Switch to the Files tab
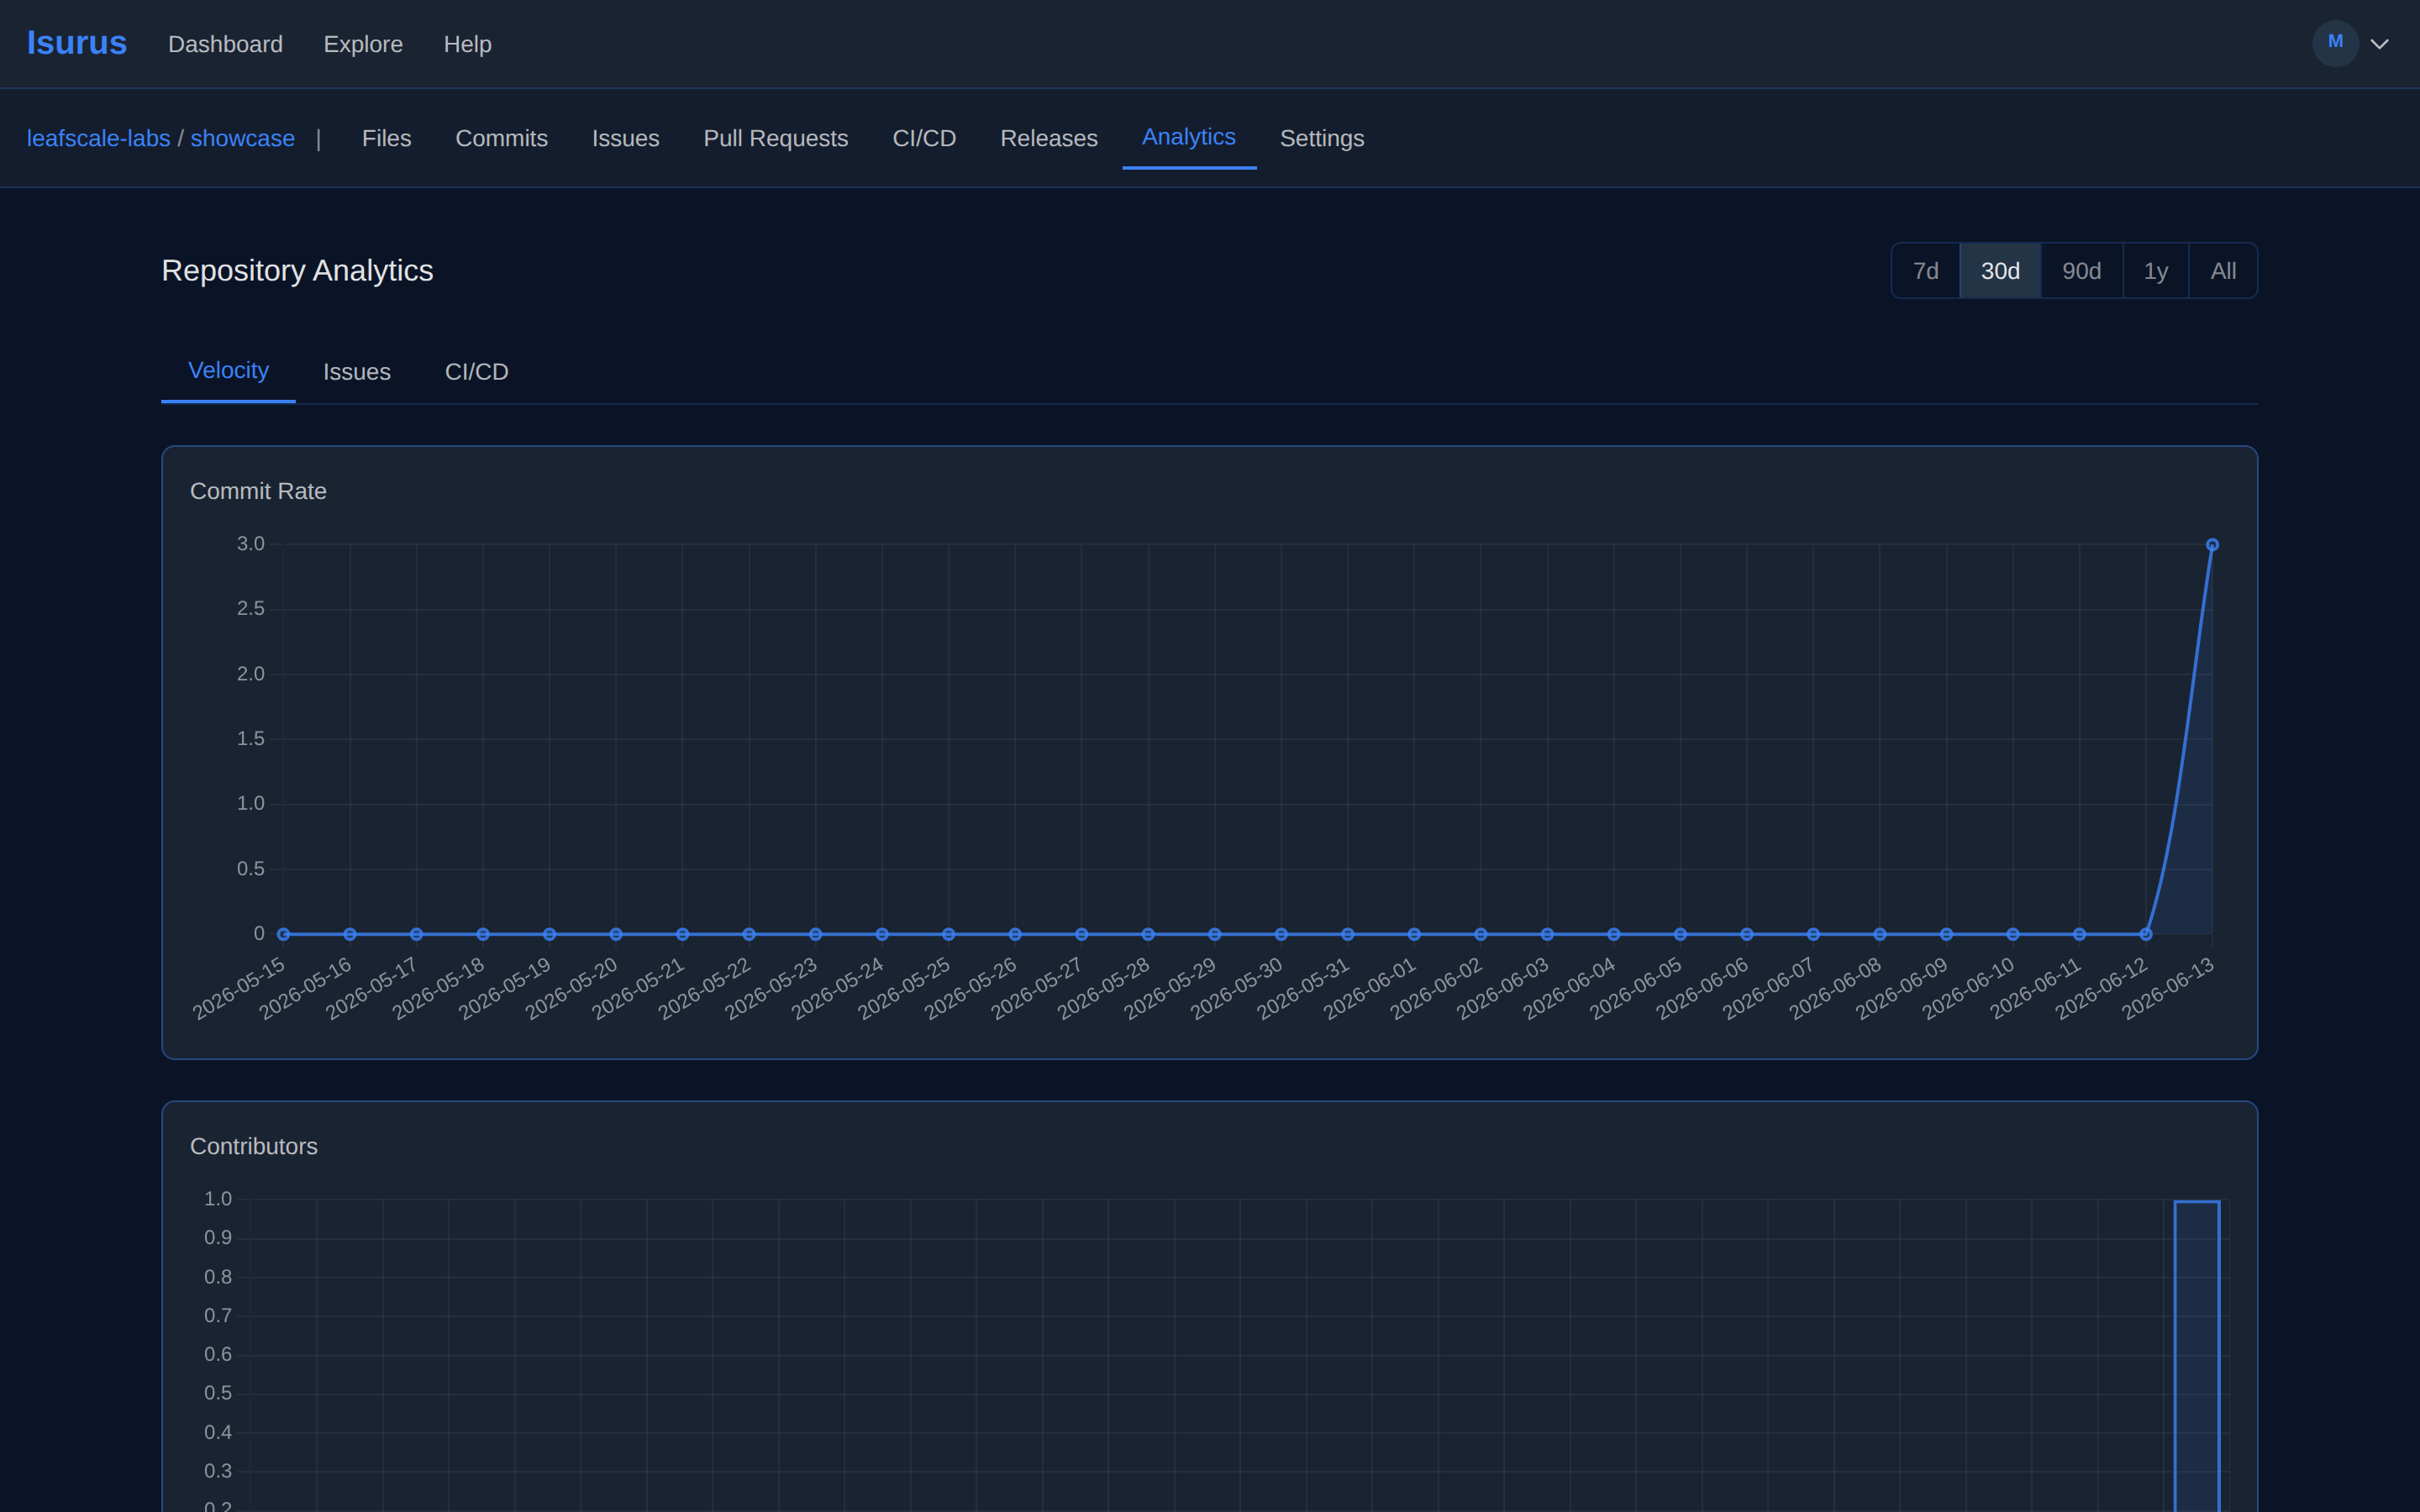This screenshot has height=1512, width=2420. coord(386,138)
